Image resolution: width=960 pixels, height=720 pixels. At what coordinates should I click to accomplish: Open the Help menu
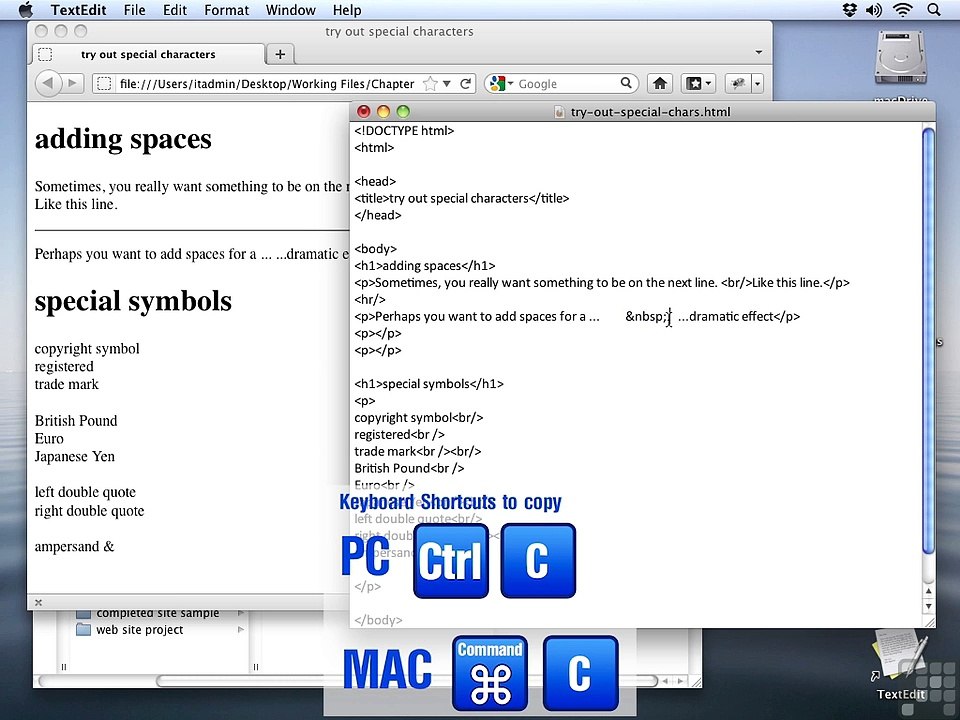(347, 10)
